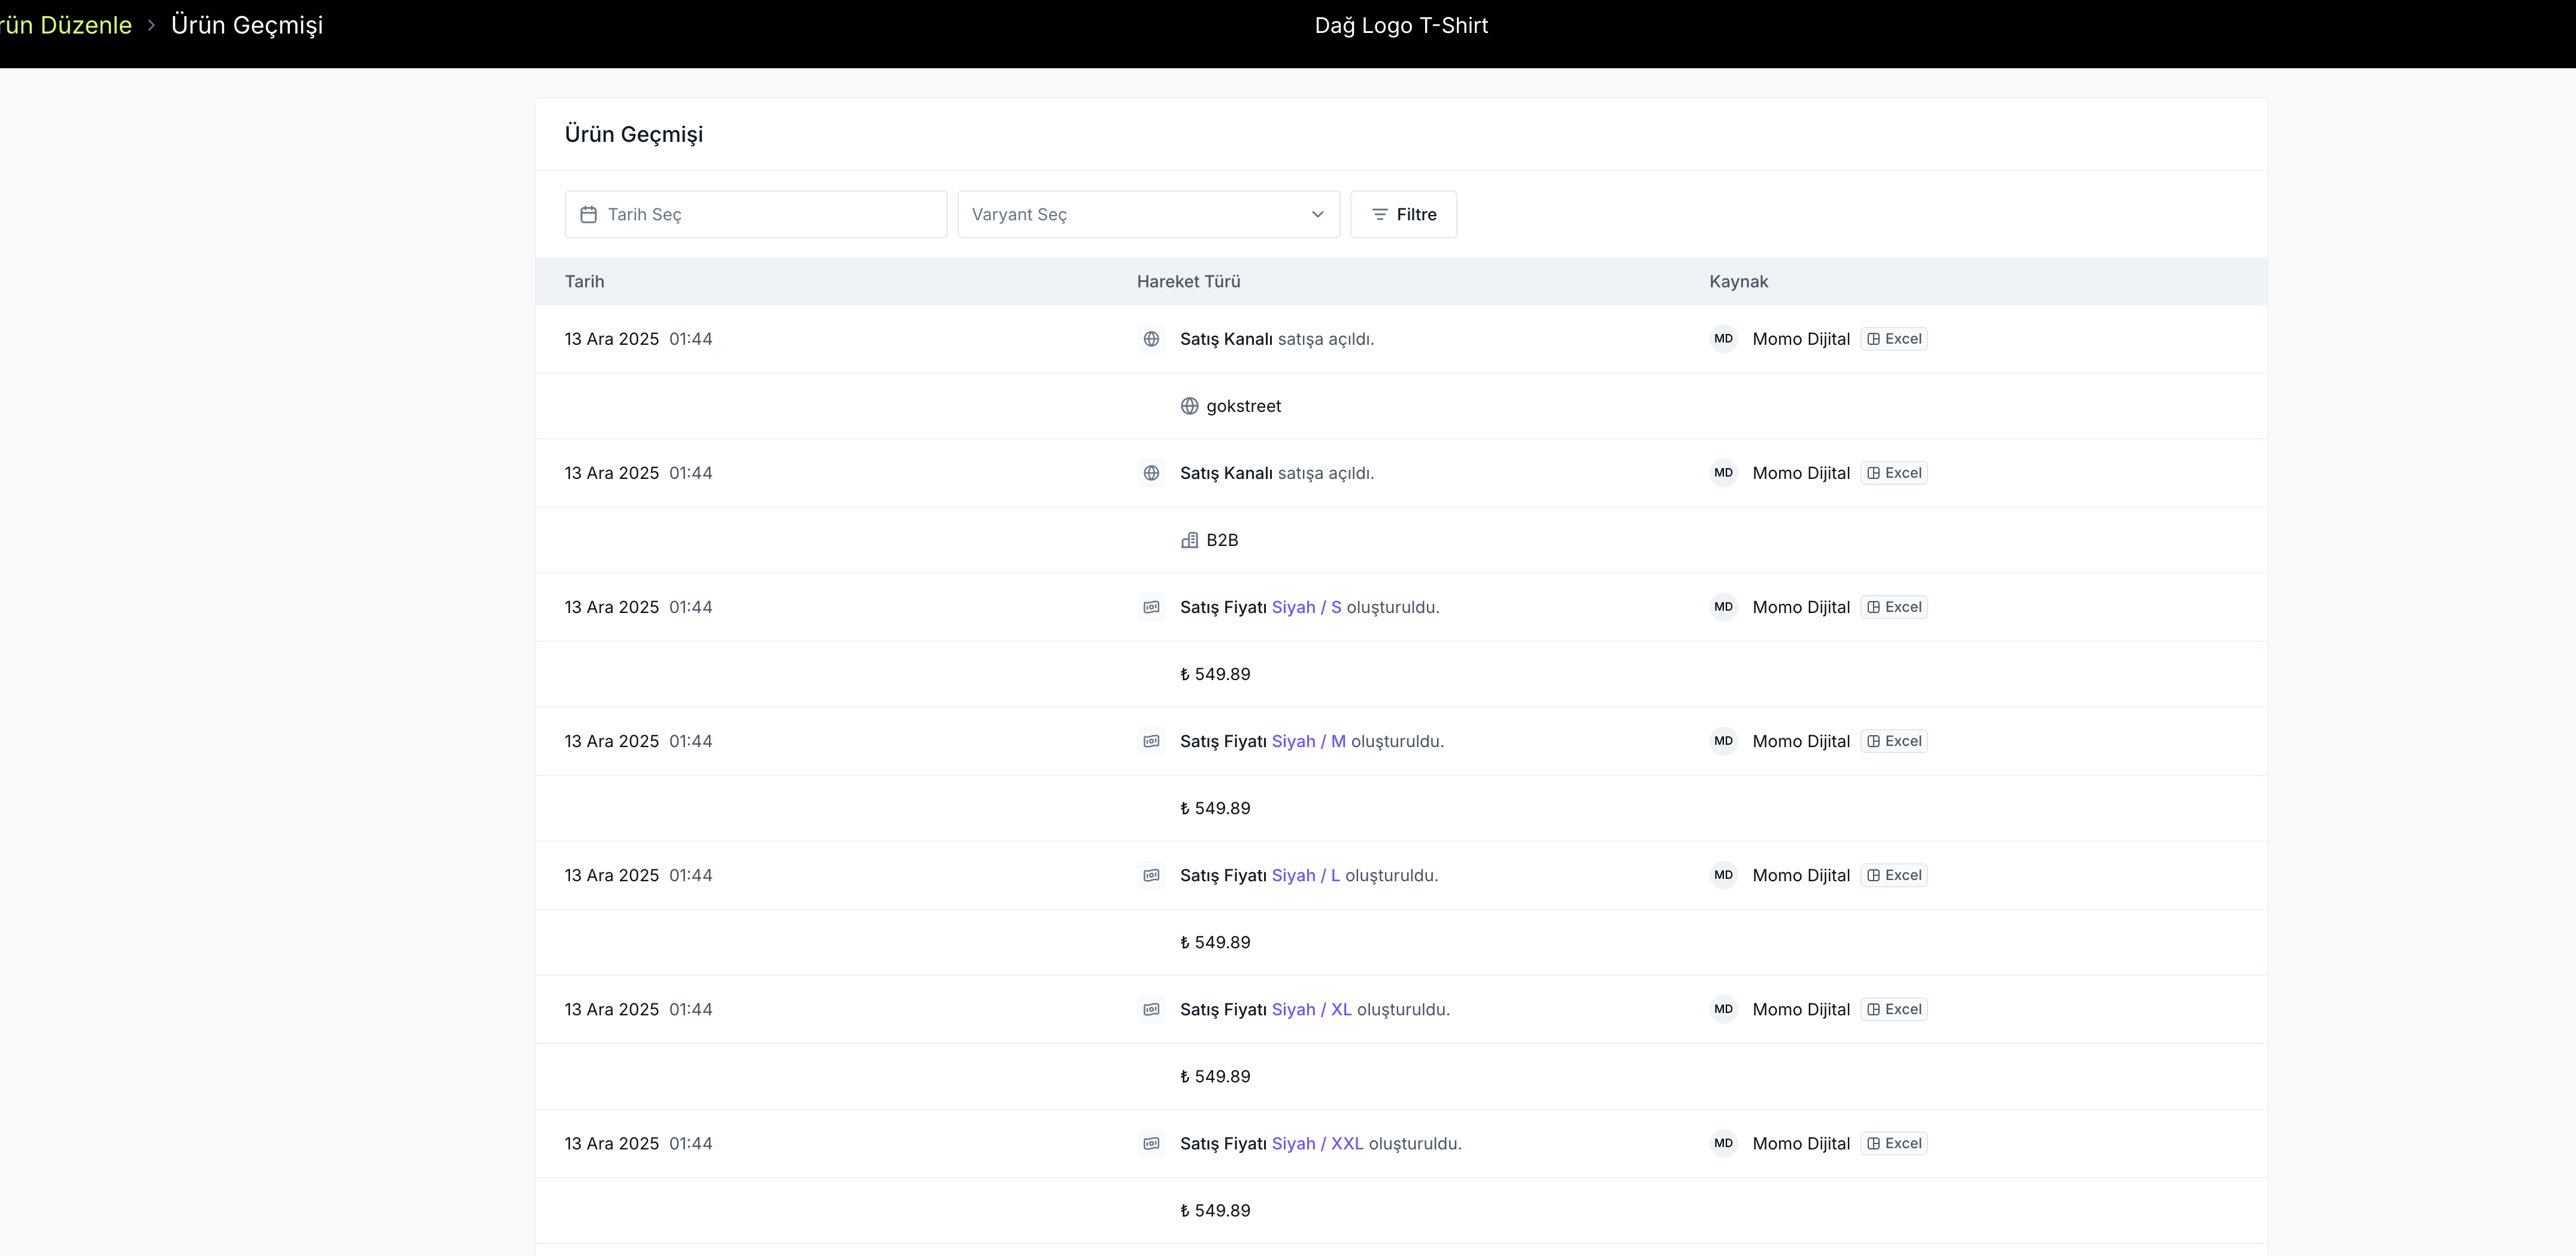Image resolution: width=2576 pixels, height=1256 pixels.
Task: Click the Tarih Seç date field
Action: [755, 214]
